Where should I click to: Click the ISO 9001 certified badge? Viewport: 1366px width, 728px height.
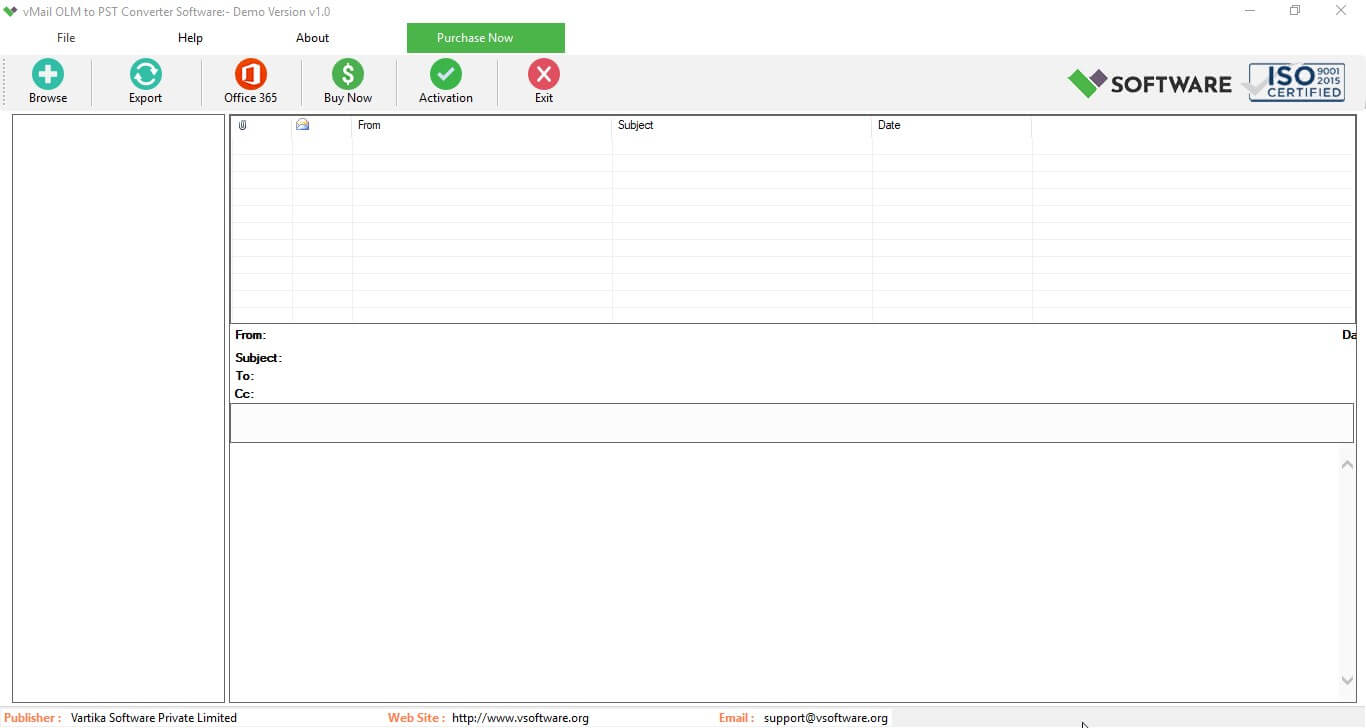(x=1296, y=82)
